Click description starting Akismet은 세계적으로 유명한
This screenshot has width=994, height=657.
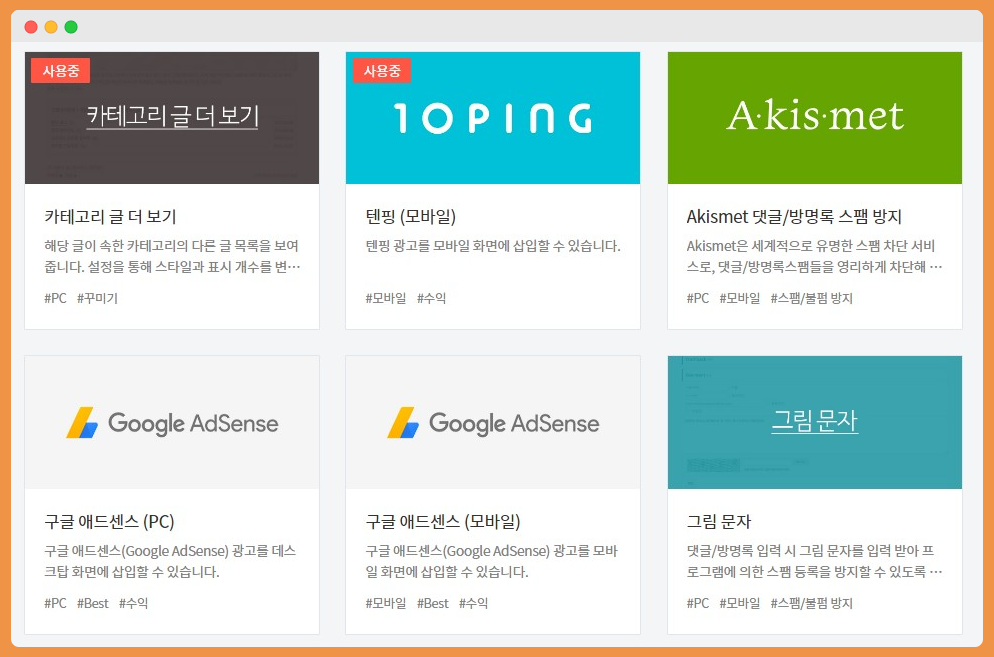click(x=815, y=256)
